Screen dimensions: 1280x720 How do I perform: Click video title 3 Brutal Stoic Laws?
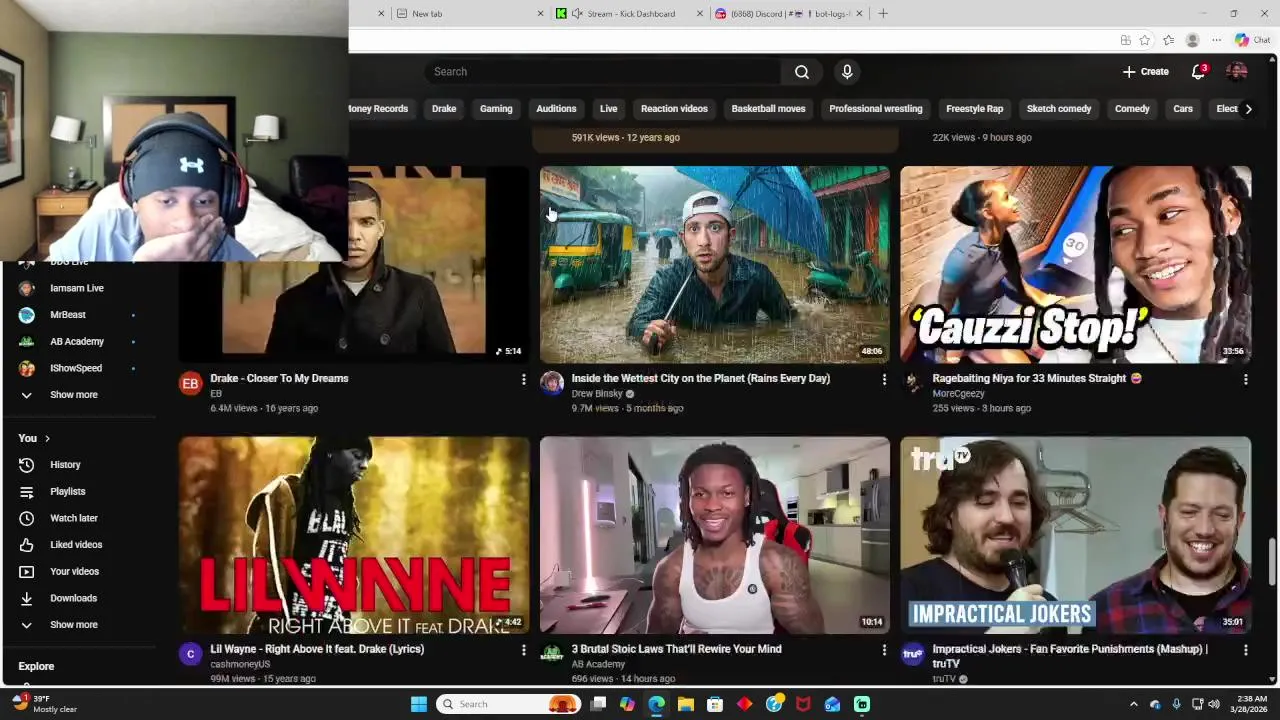676,649
